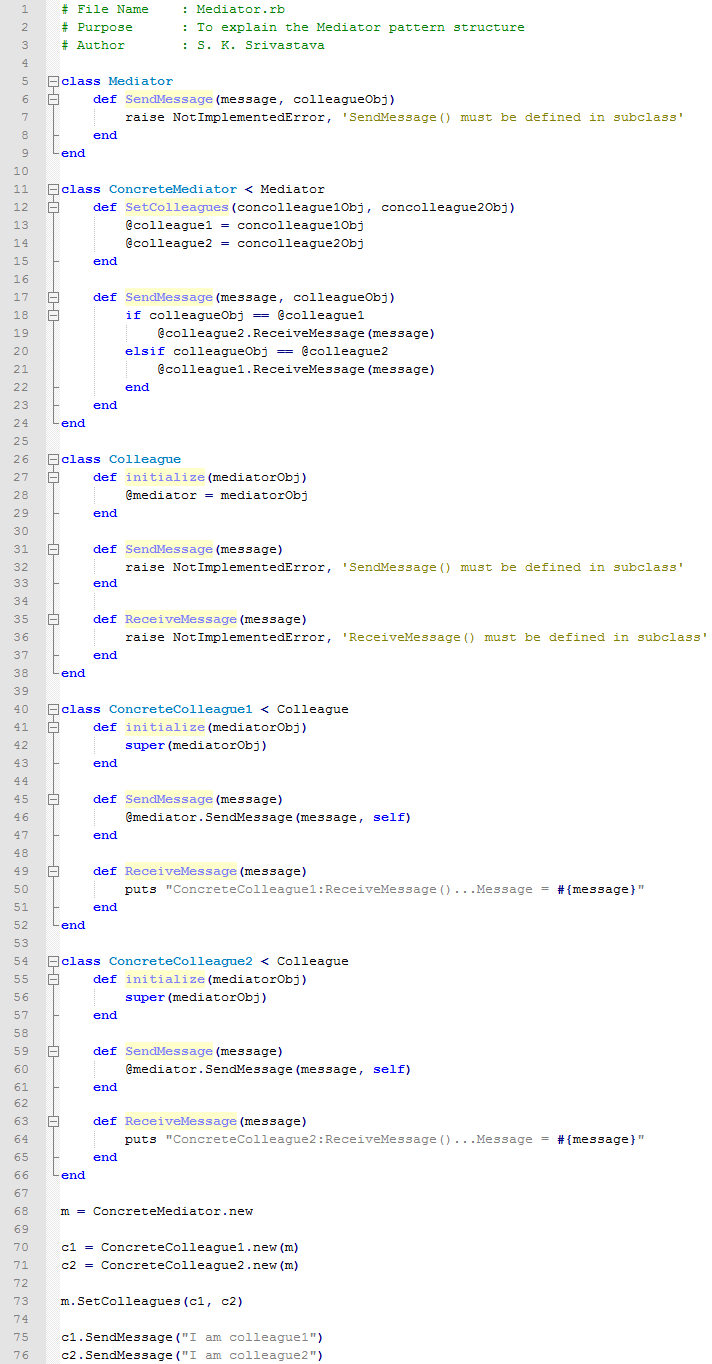The width and height of the screenshot is (712, 1364).
Task: Click 'ConcreteColleague2:ReceiveMessage()' string on line 64
Action: (x=312, y=1139)
